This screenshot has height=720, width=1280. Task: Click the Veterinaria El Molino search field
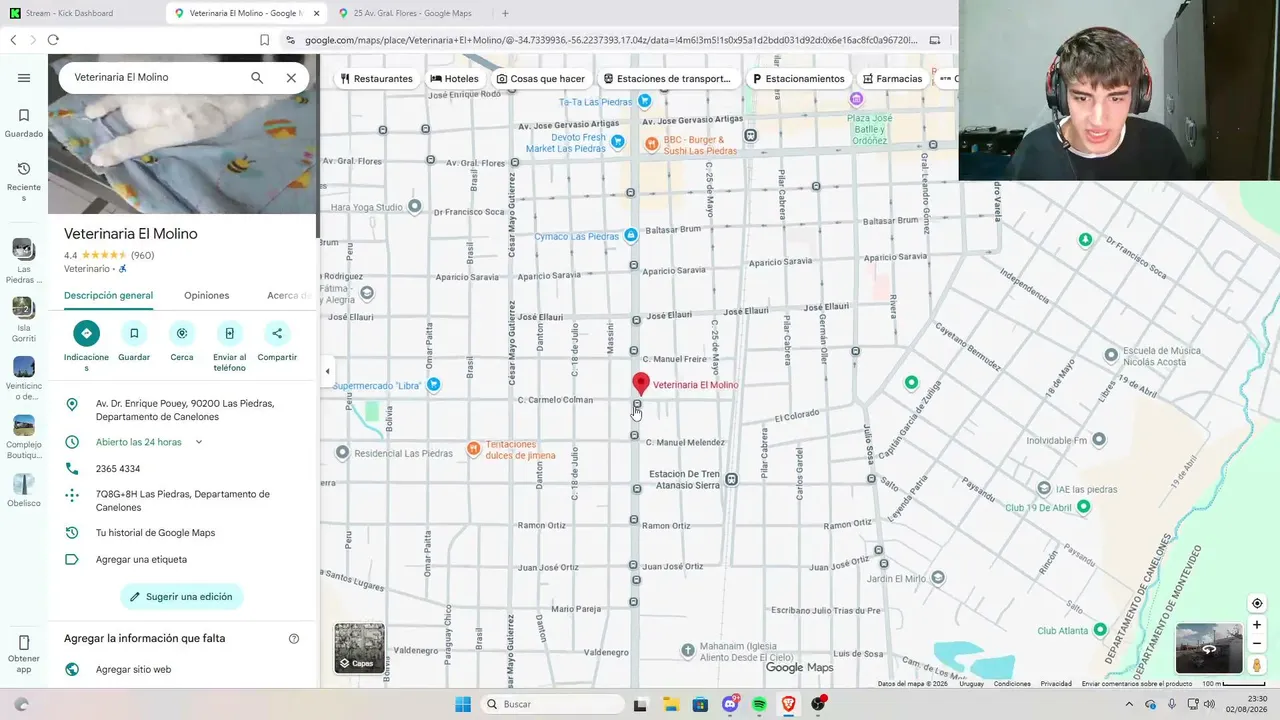click(x=155, y=78)
